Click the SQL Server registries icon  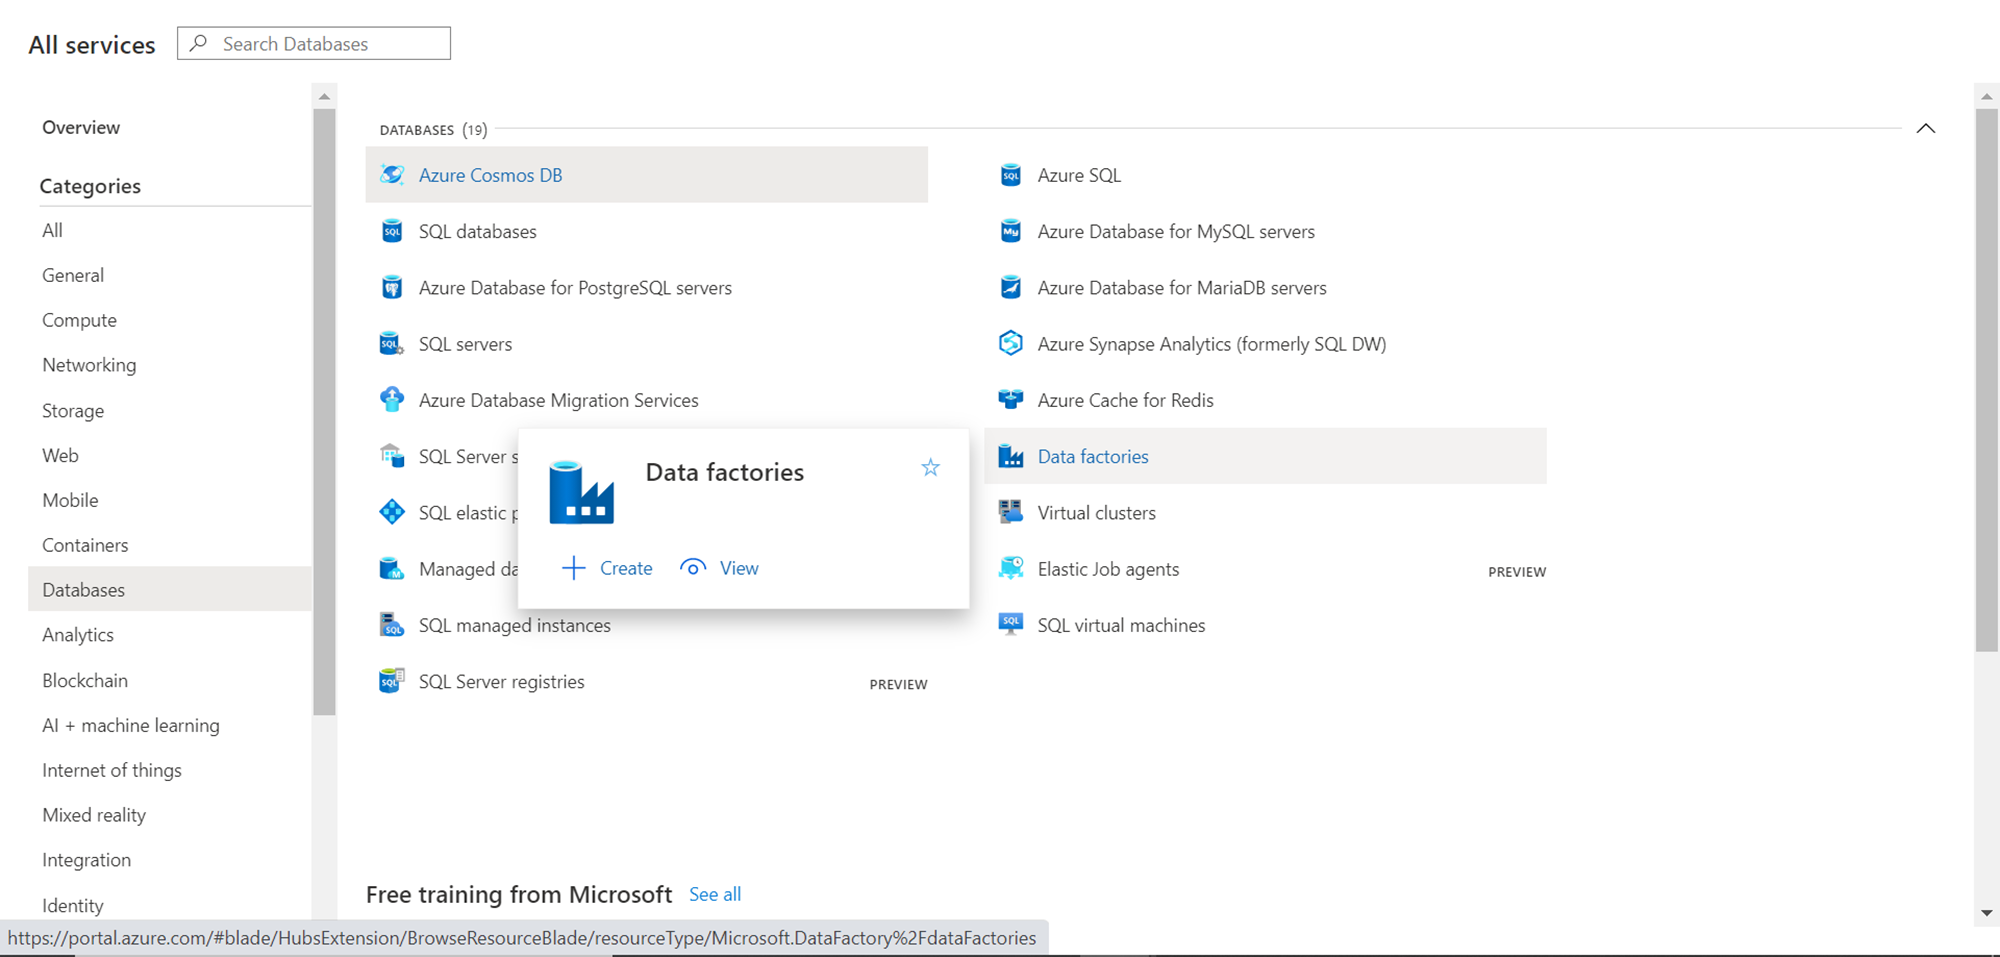pos(392,681)
